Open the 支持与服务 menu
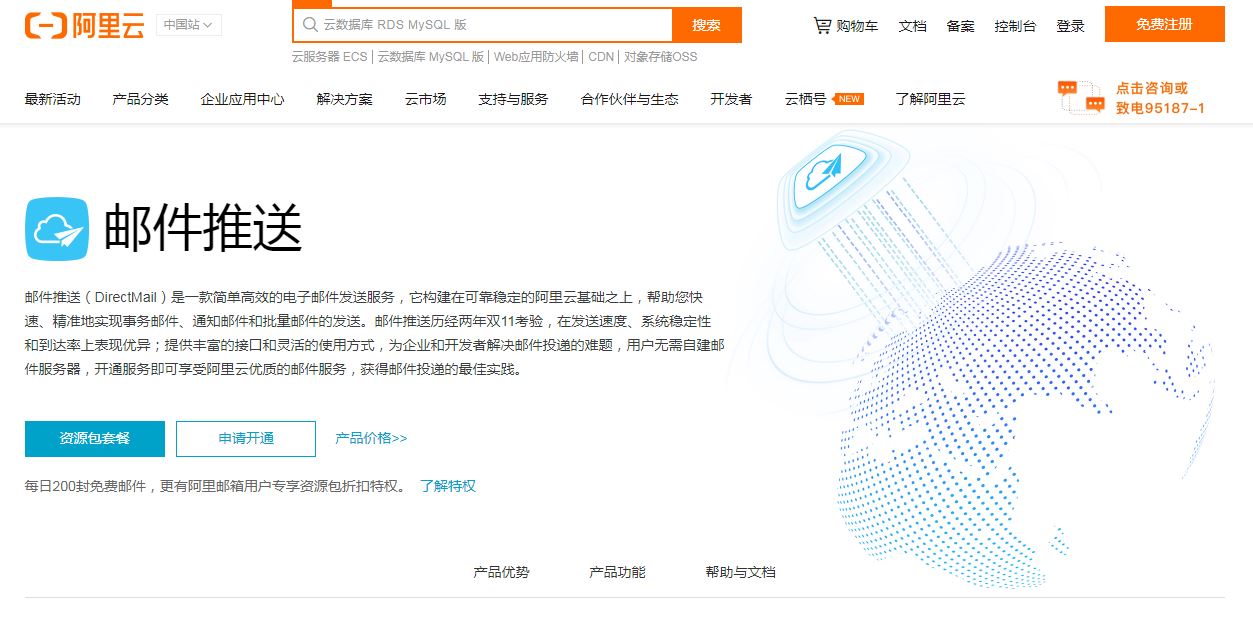Image resolution: width=1253 pixels, height=632 pixels. coord(514,99)
